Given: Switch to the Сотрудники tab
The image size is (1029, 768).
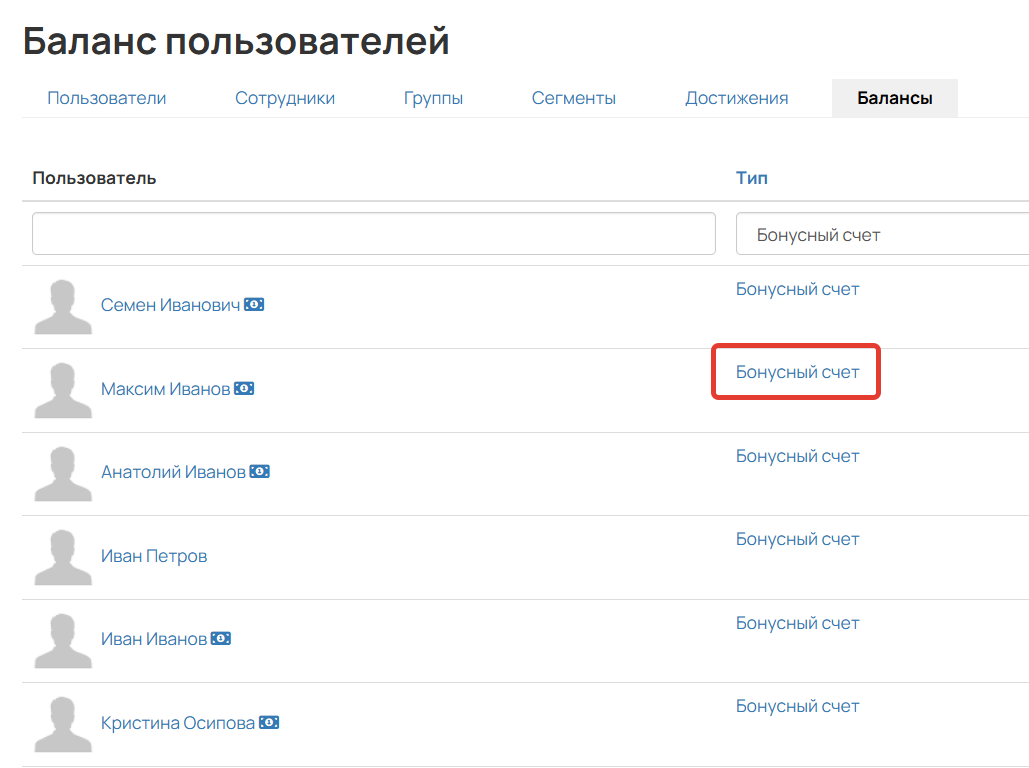Looking at the screenshot, I should (x=284, y=97).
